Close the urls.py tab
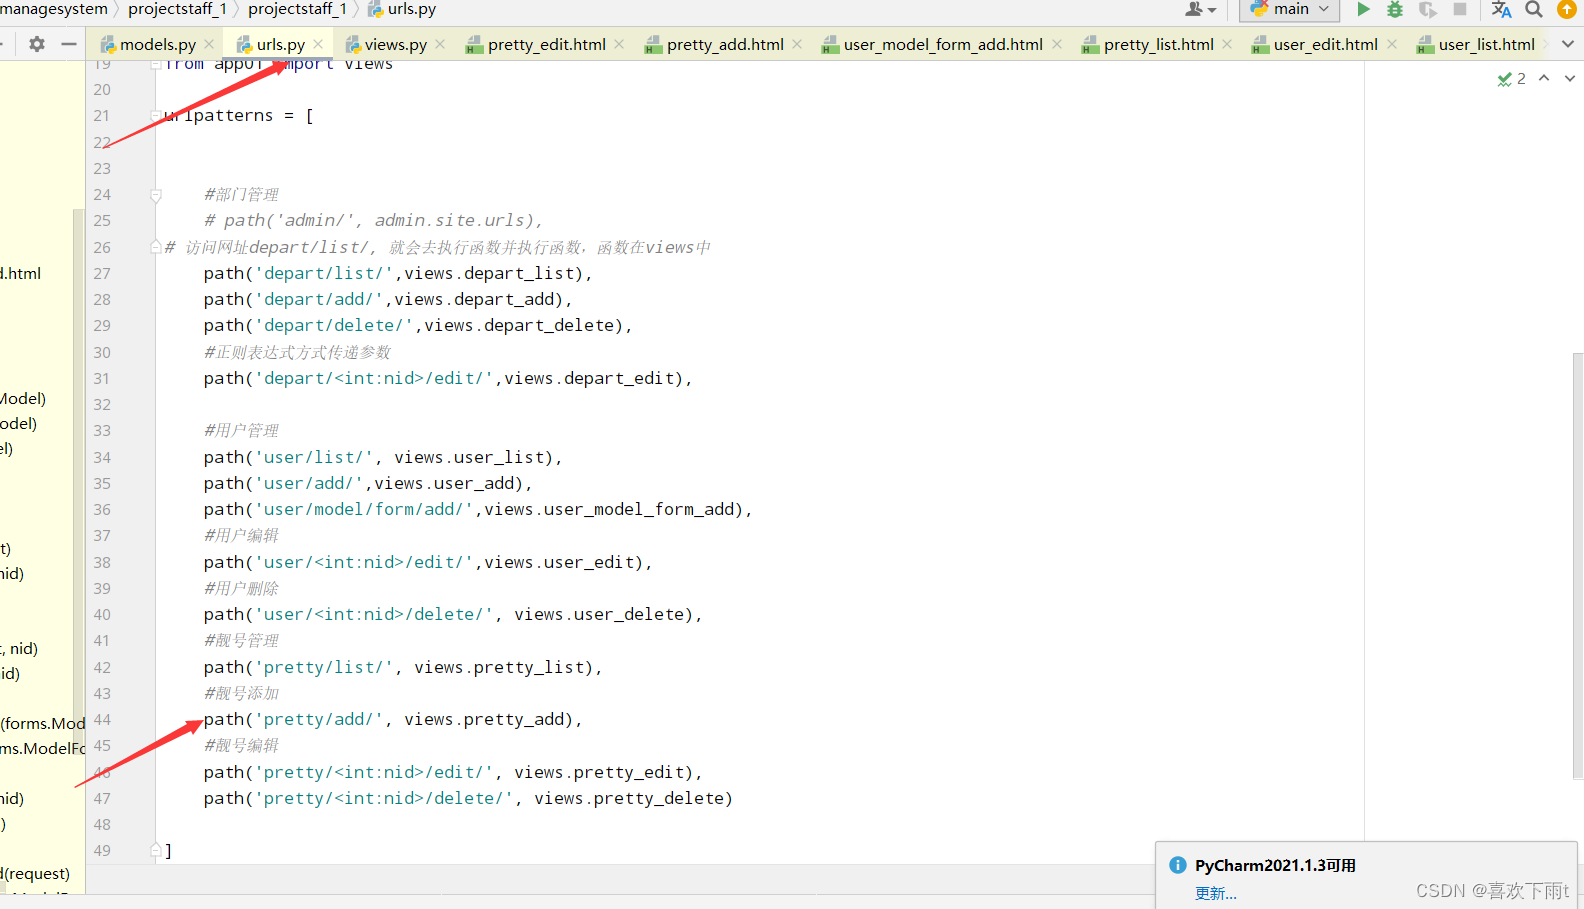The image size is (1584, 909). pyautogui.click(x=318, y=44)
